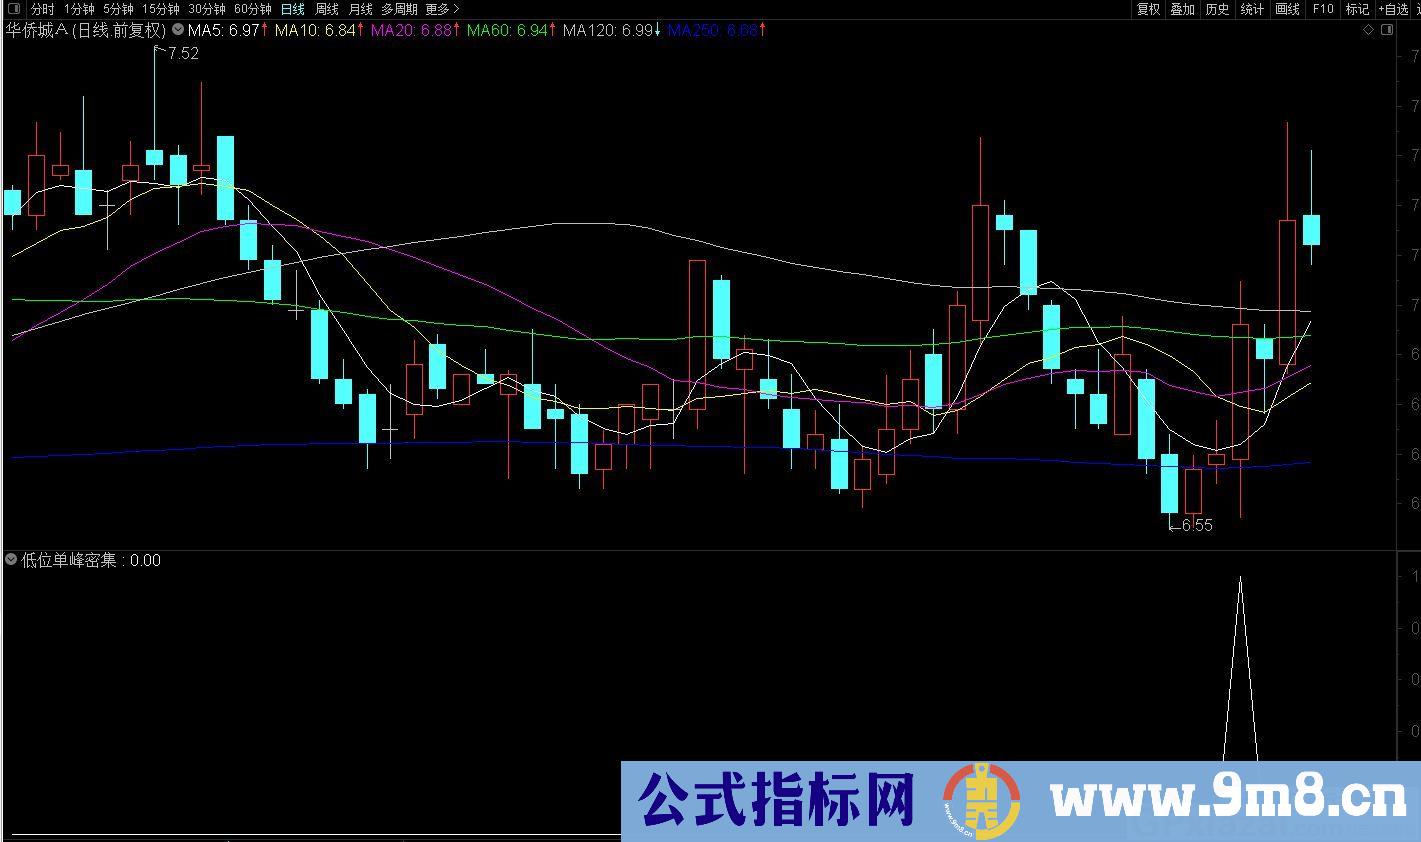Click the diamond icon in chart corner
Viewport: 1421px width, 842px height.
click(x=1368, y=30)
